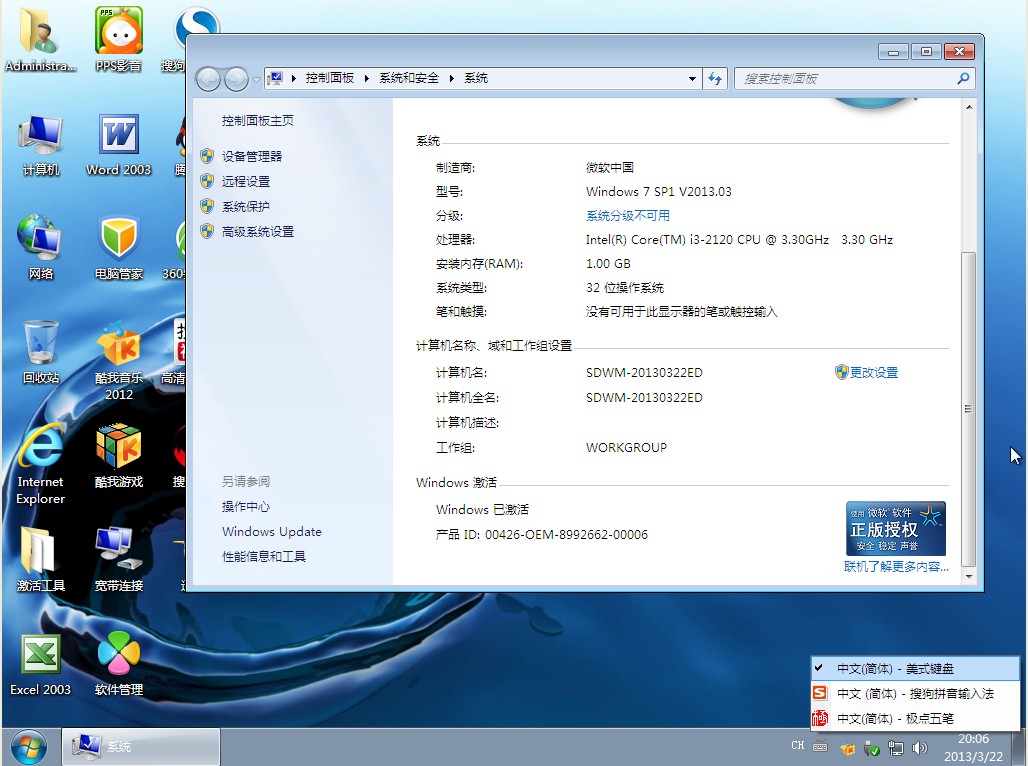1028x766 pixels.
Task: Expand the address bar history dropdown
Action: coord(692,79)
